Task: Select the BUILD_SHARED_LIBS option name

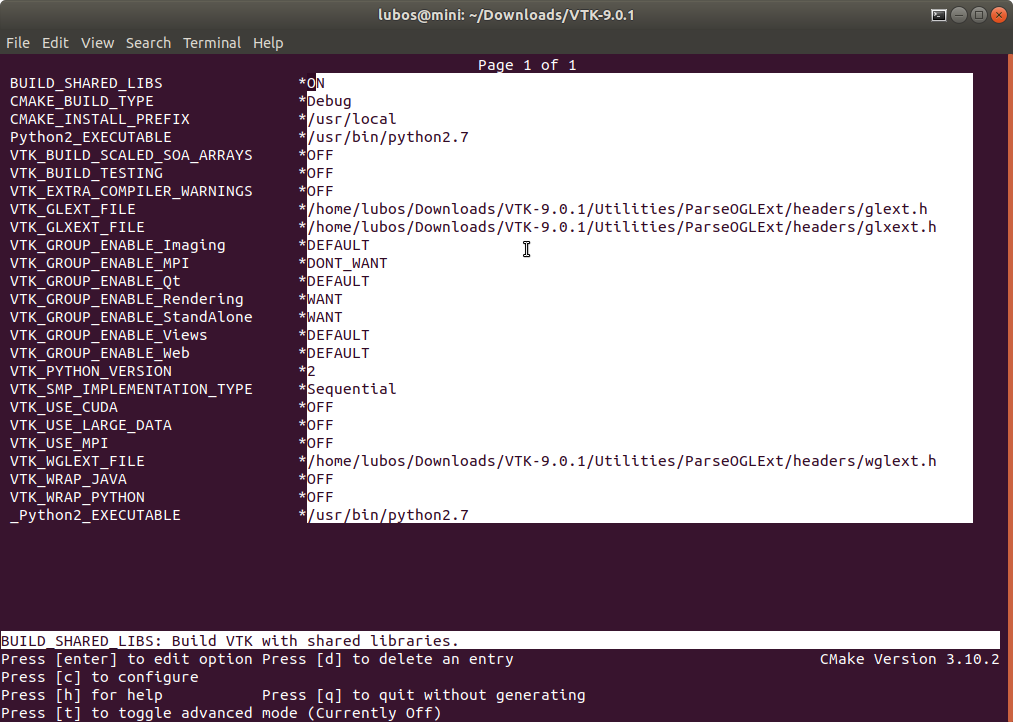Action: coord(86,83)
